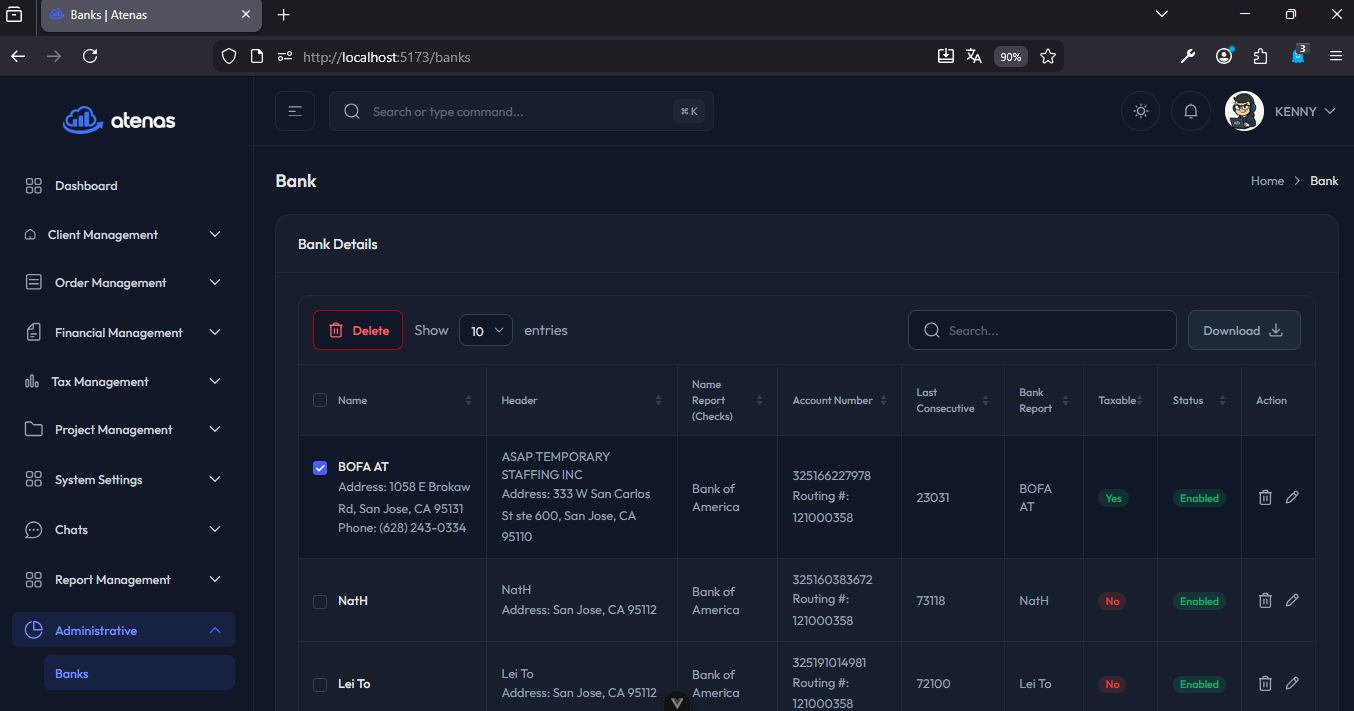Uncheck the BOFA AT row checkbox
The image size is (1354, 711).
point(320,467)
